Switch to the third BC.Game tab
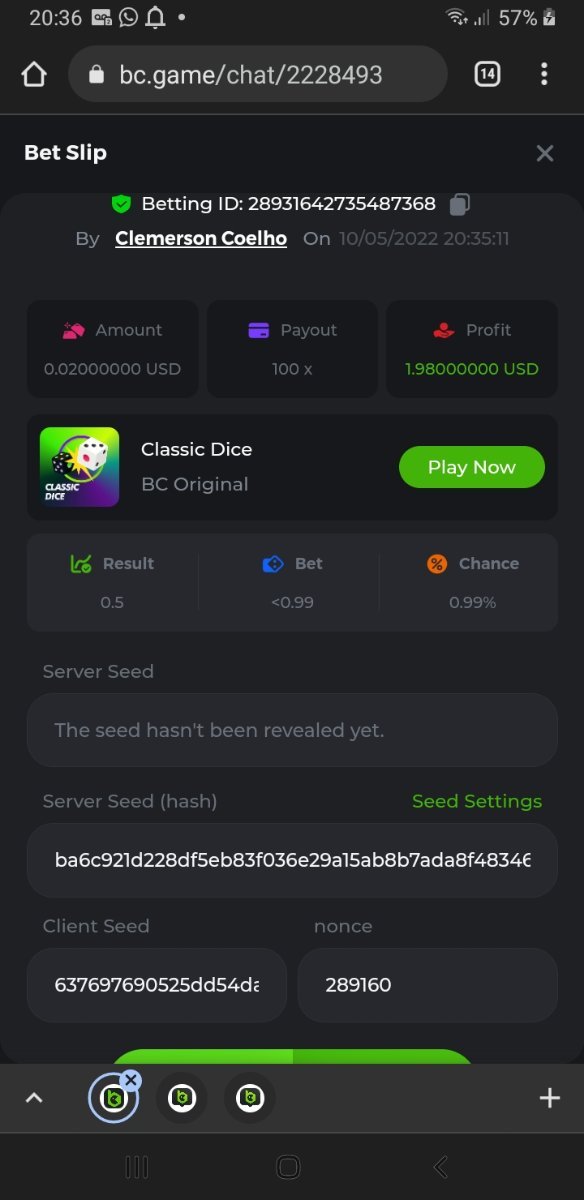This screenshot has width=584, height=1200. click(x=249, y=1098)
